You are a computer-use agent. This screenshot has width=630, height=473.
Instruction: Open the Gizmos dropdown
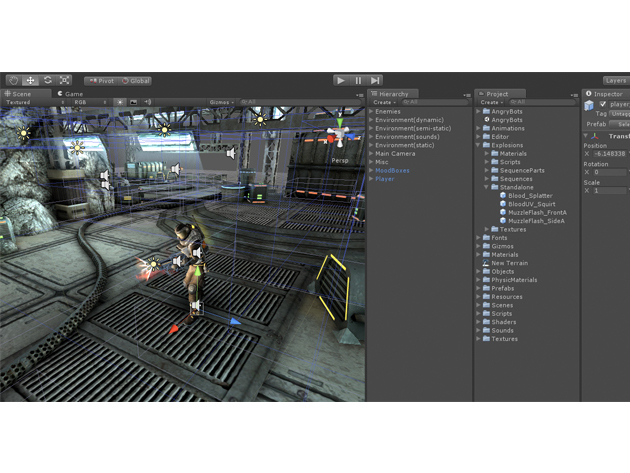pyautogui.click(x=221, y=102)
